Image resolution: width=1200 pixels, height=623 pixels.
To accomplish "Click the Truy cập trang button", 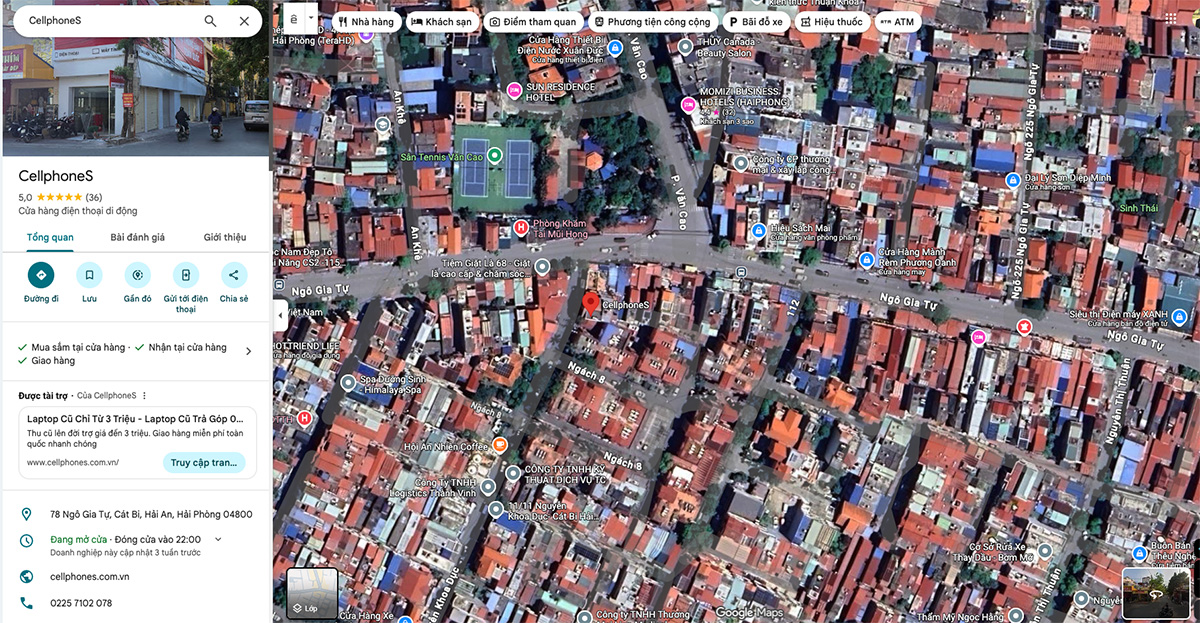I will [204, 462].
